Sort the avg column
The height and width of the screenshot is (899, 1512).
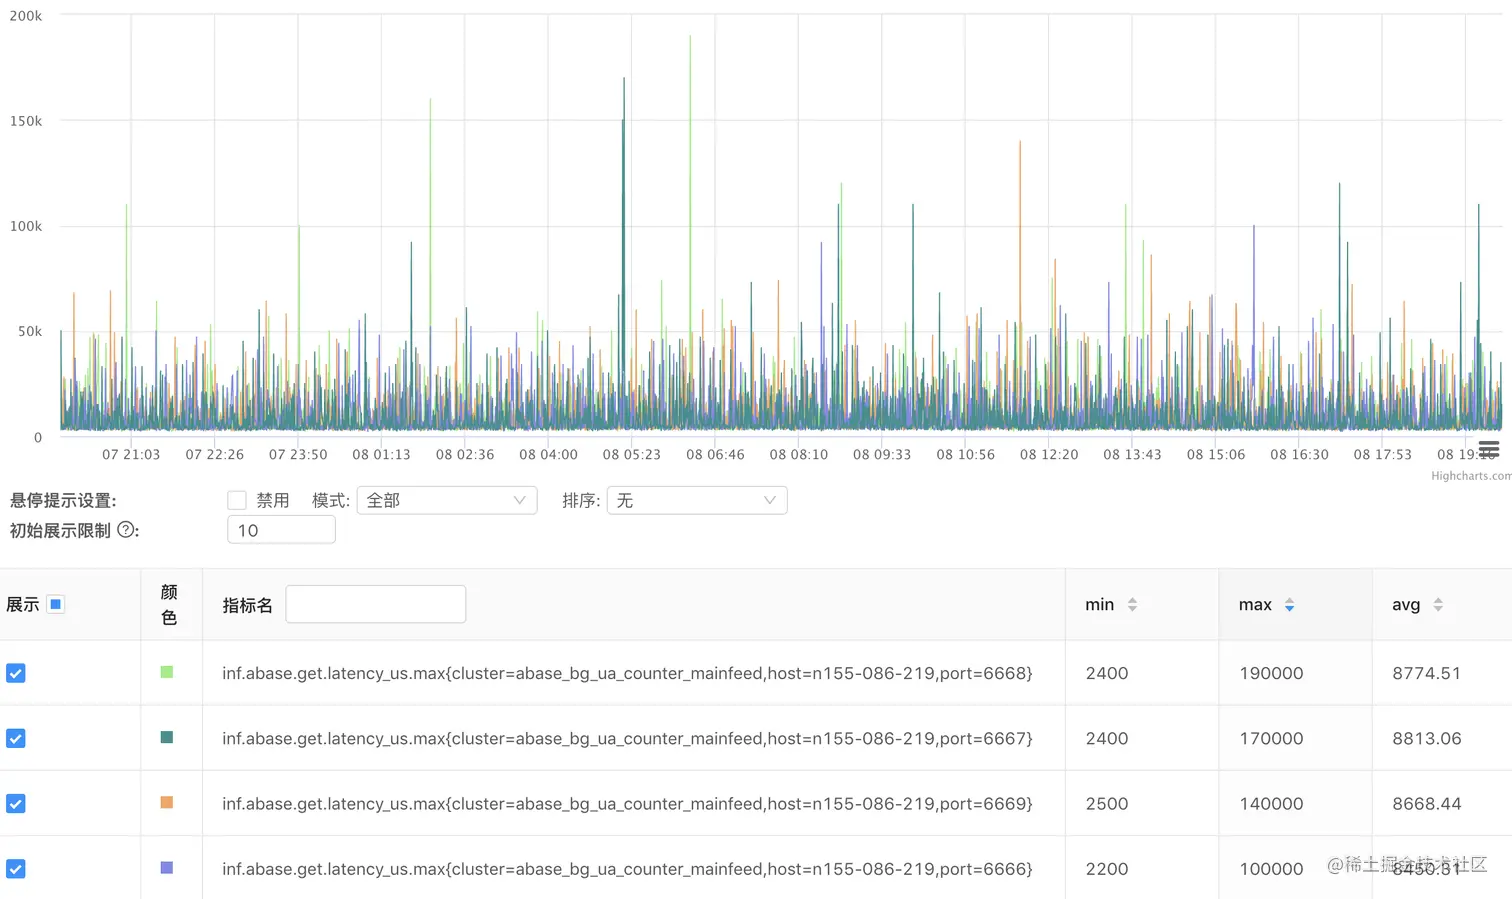pos(1438,604)
